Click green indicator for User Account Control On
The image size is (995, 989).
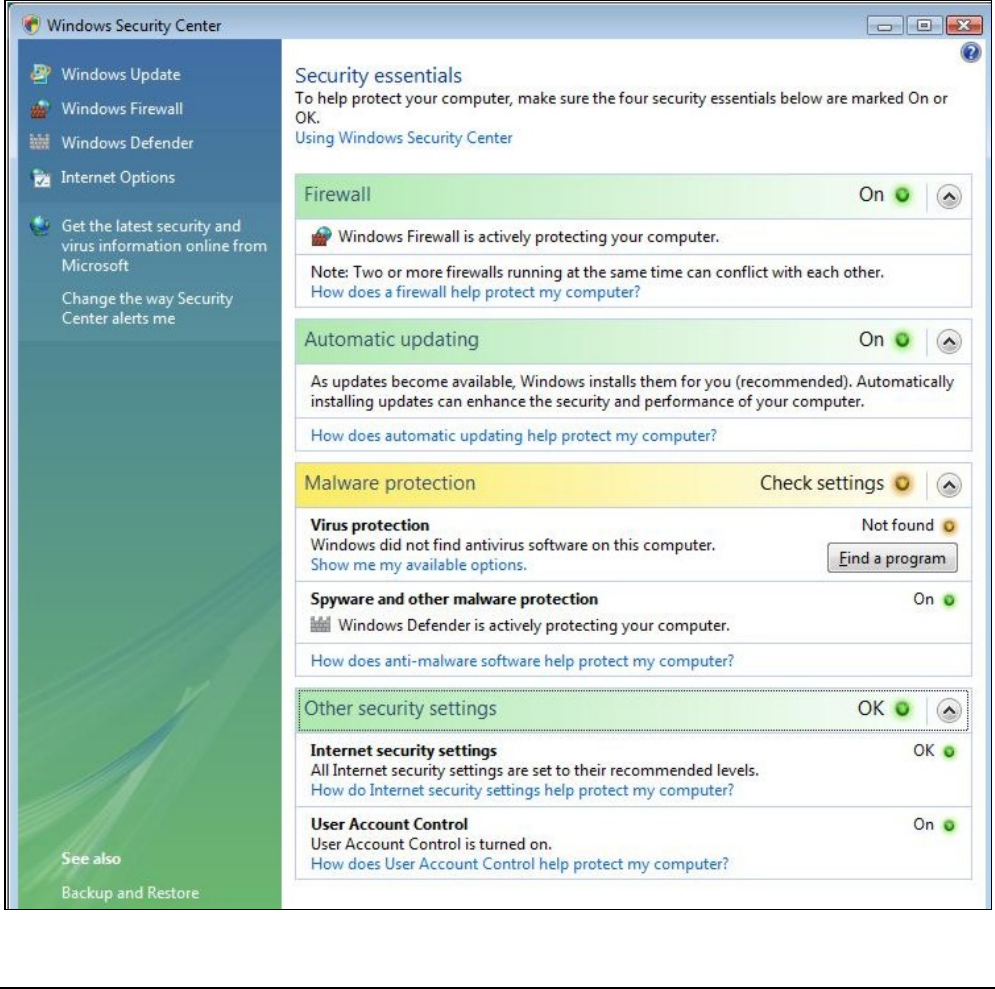coord(949,825)
